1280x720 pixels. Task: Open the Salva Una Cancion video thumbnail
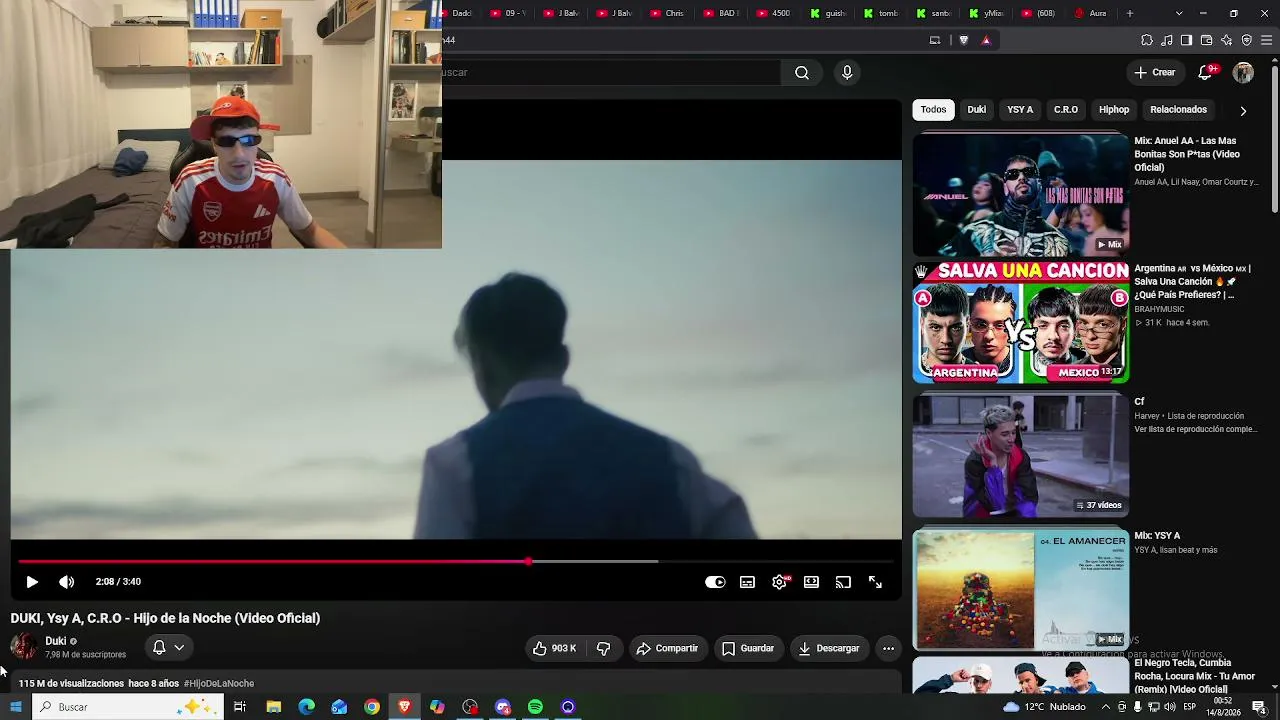(1021, 323)
